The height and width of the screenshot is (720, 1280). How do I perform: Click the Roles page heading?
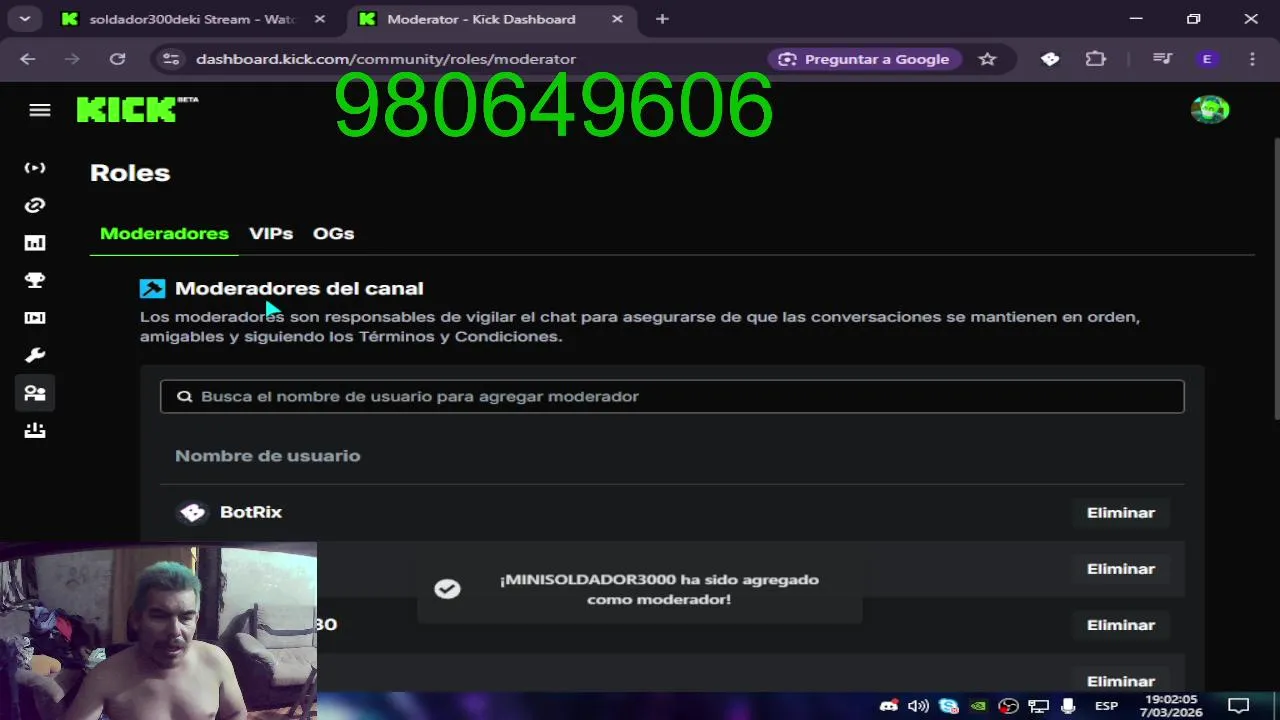click(130, 173)
